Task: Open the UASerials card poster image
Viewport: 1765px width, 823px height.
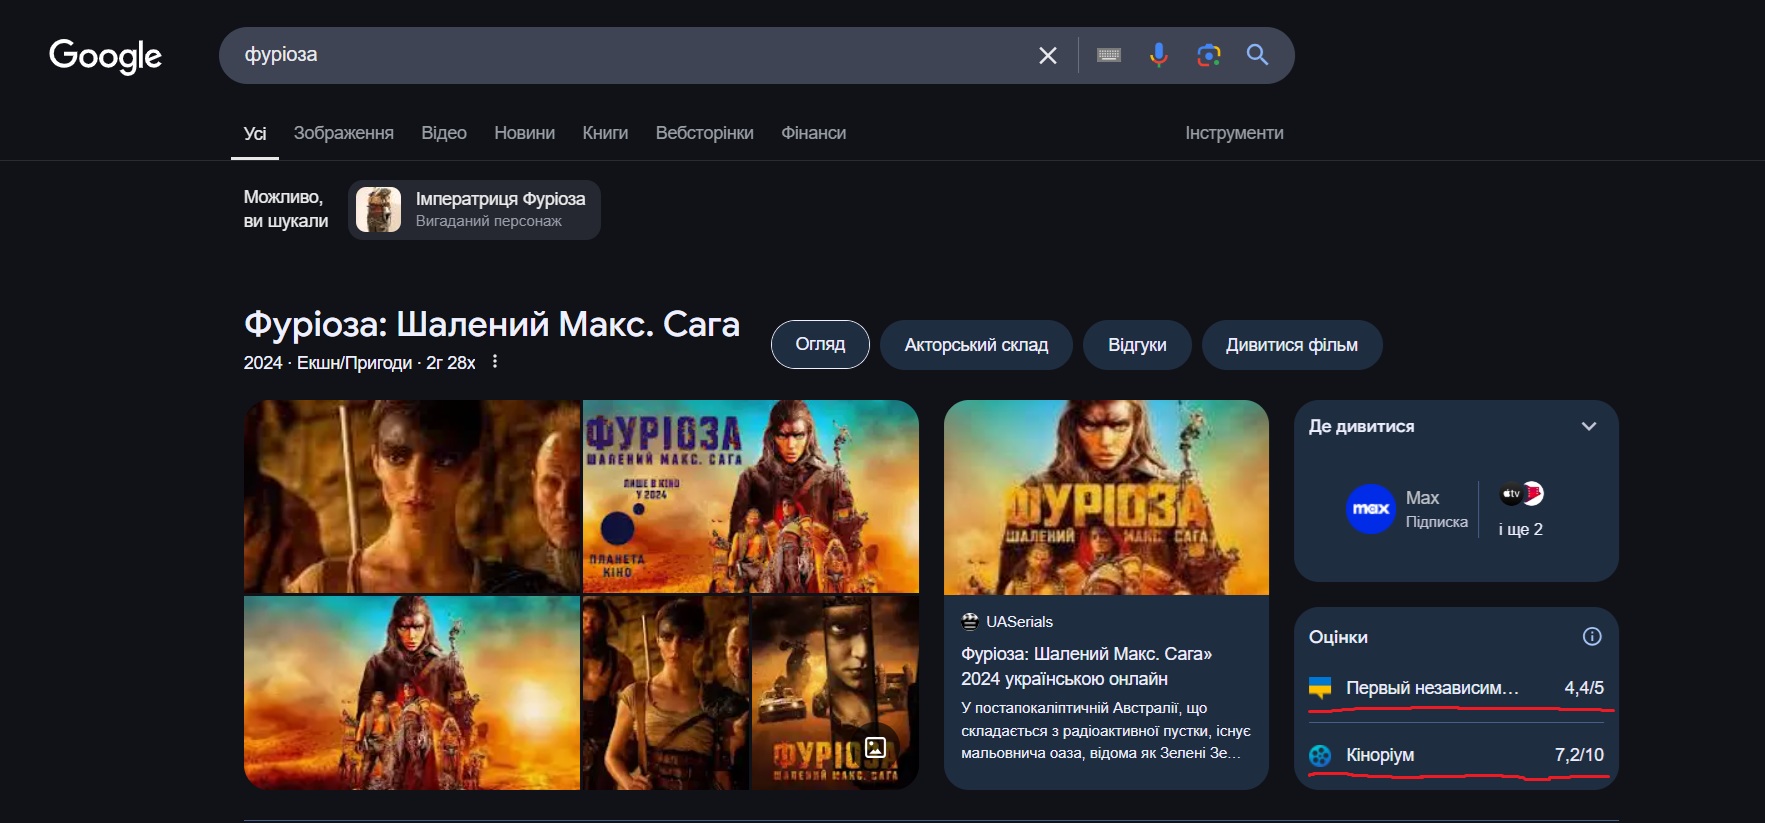Action: [1106, 497]
